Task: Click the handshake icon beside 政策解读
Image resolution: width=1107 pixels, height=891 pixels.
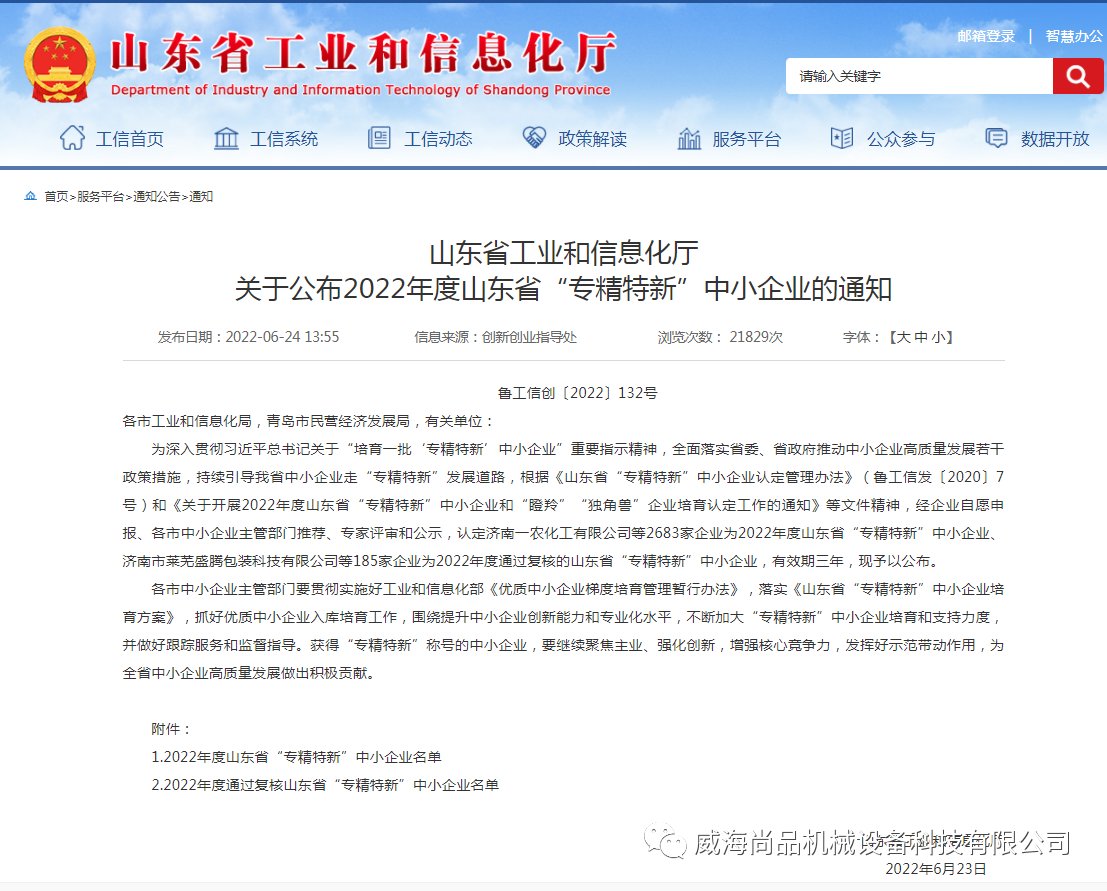Action: (x=534, y=138)
